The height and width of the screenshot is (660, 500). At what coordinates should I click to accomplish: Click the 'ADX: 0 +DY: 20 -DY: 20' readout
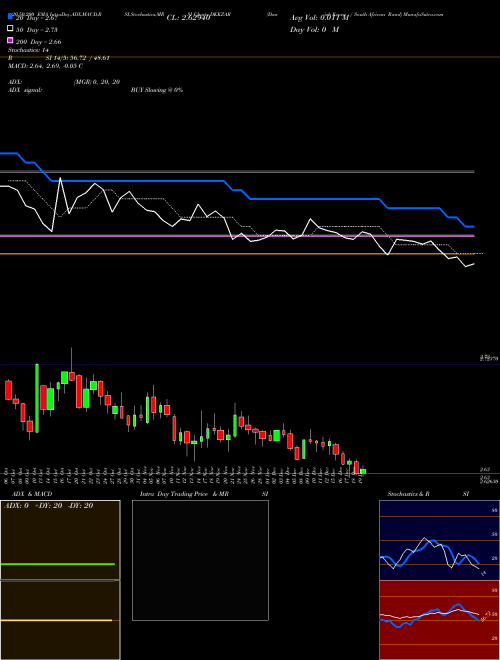click(48, 506)
